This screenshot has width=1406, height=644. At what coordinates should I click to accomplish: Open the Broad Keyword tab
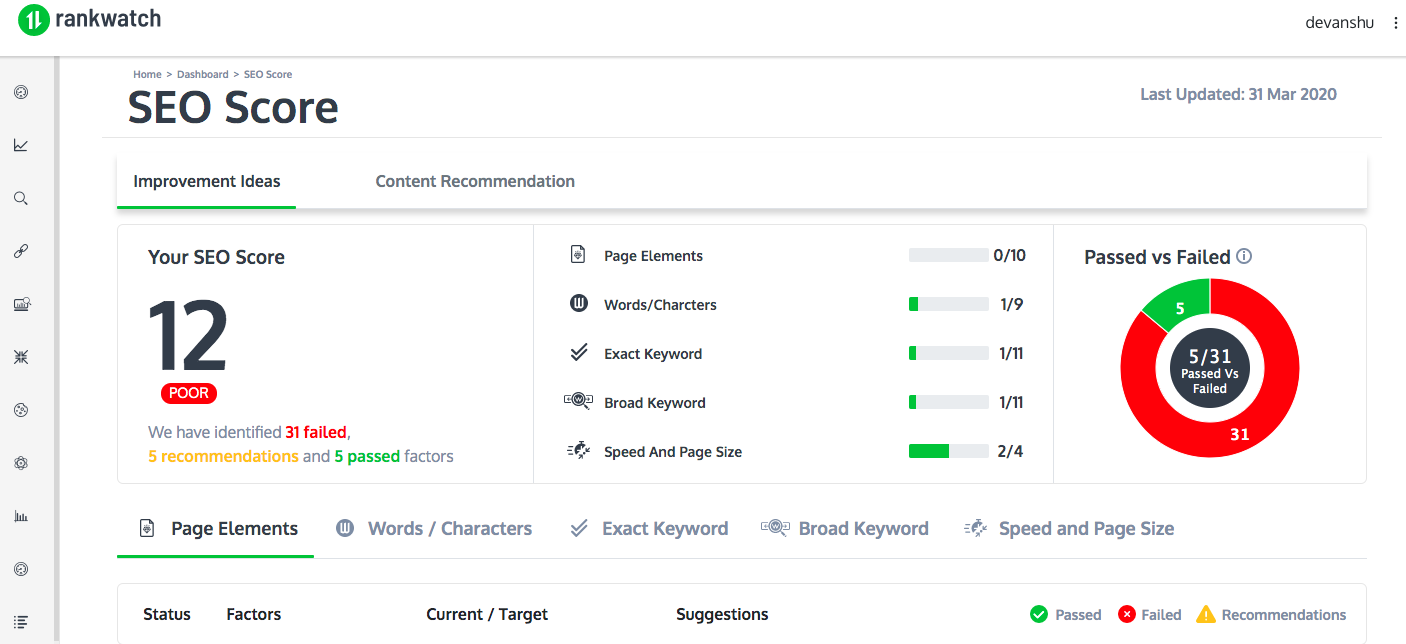click(845, 528)
